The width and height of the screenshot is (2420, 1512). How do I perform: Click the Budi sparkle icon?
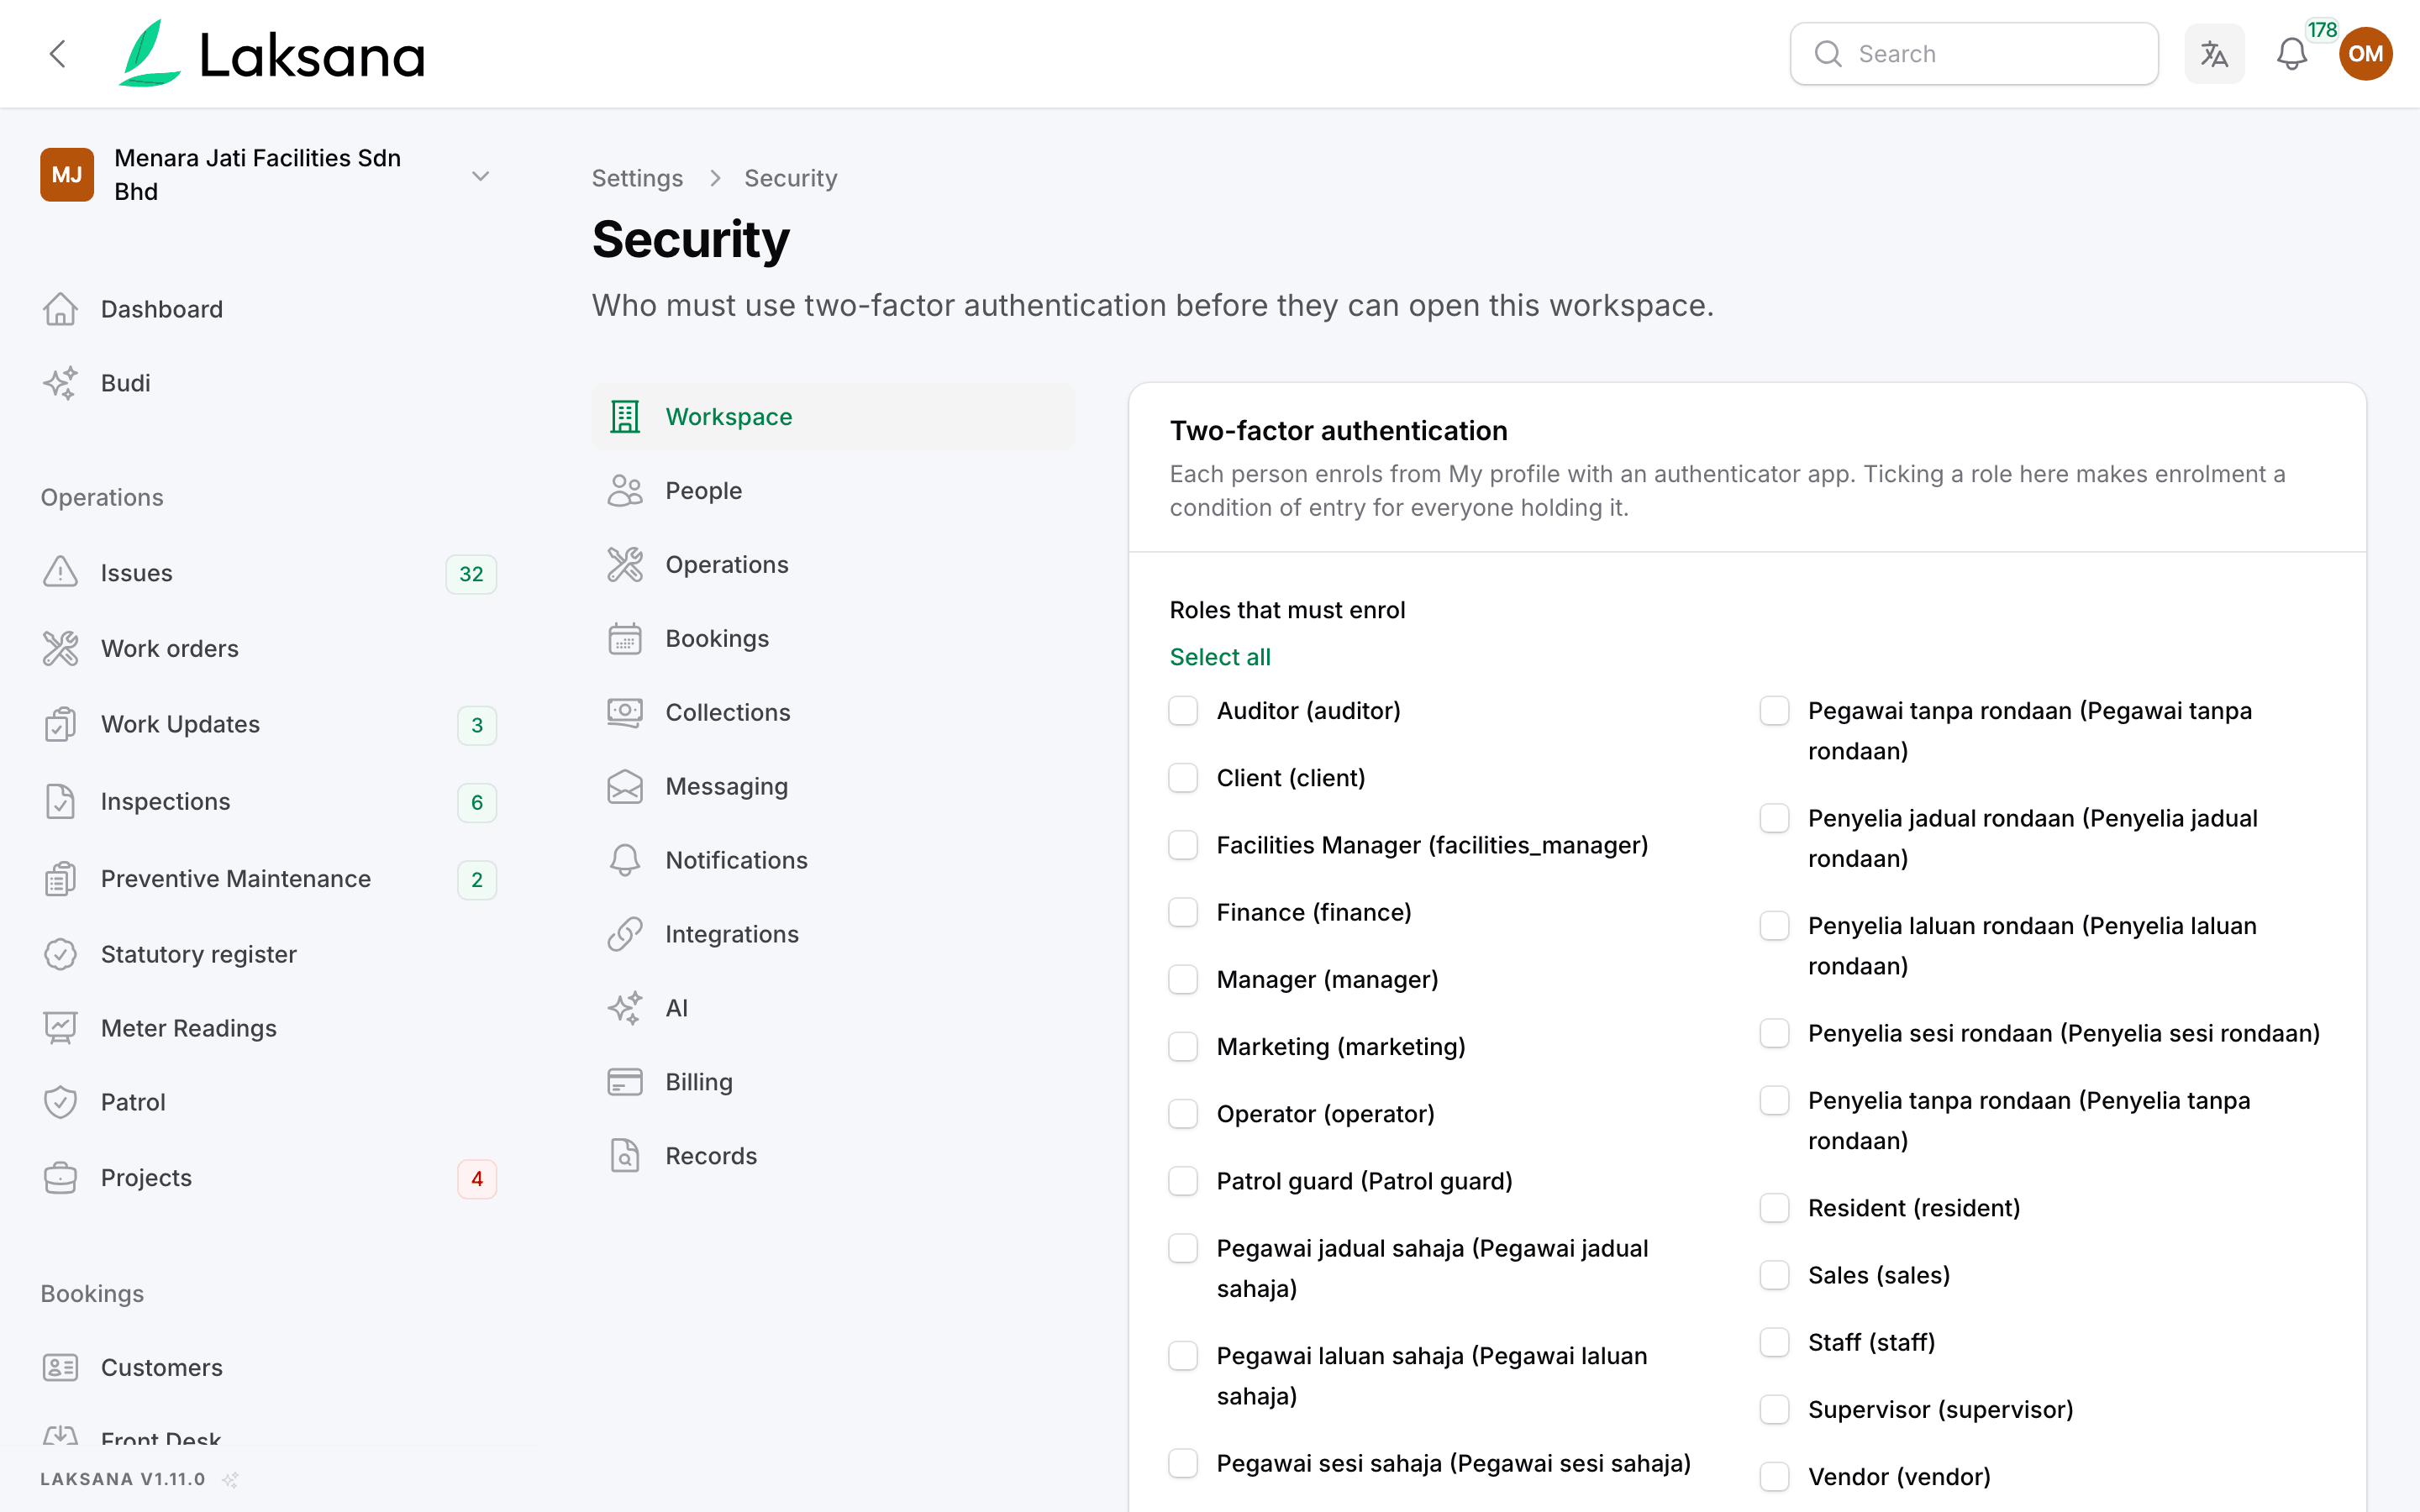60,383
